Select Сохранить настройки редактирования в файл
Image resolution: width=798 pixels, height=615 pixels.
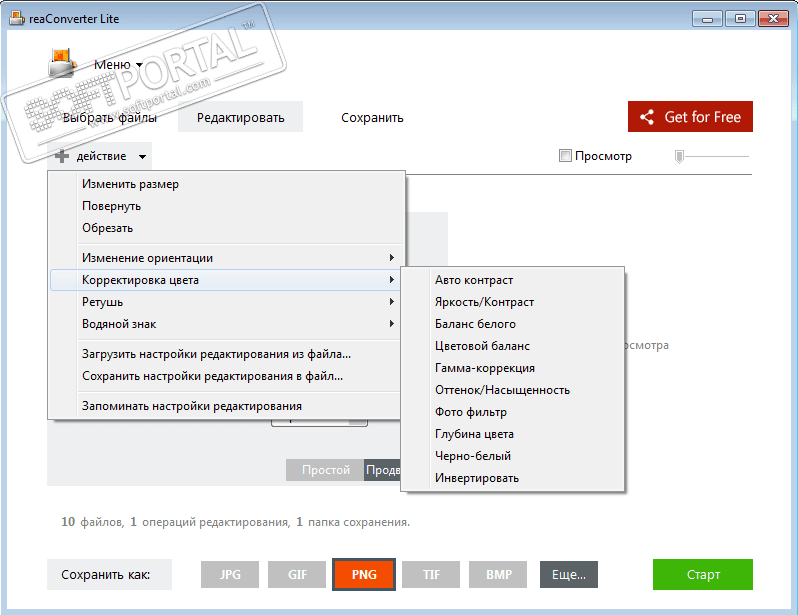[225, 376]
